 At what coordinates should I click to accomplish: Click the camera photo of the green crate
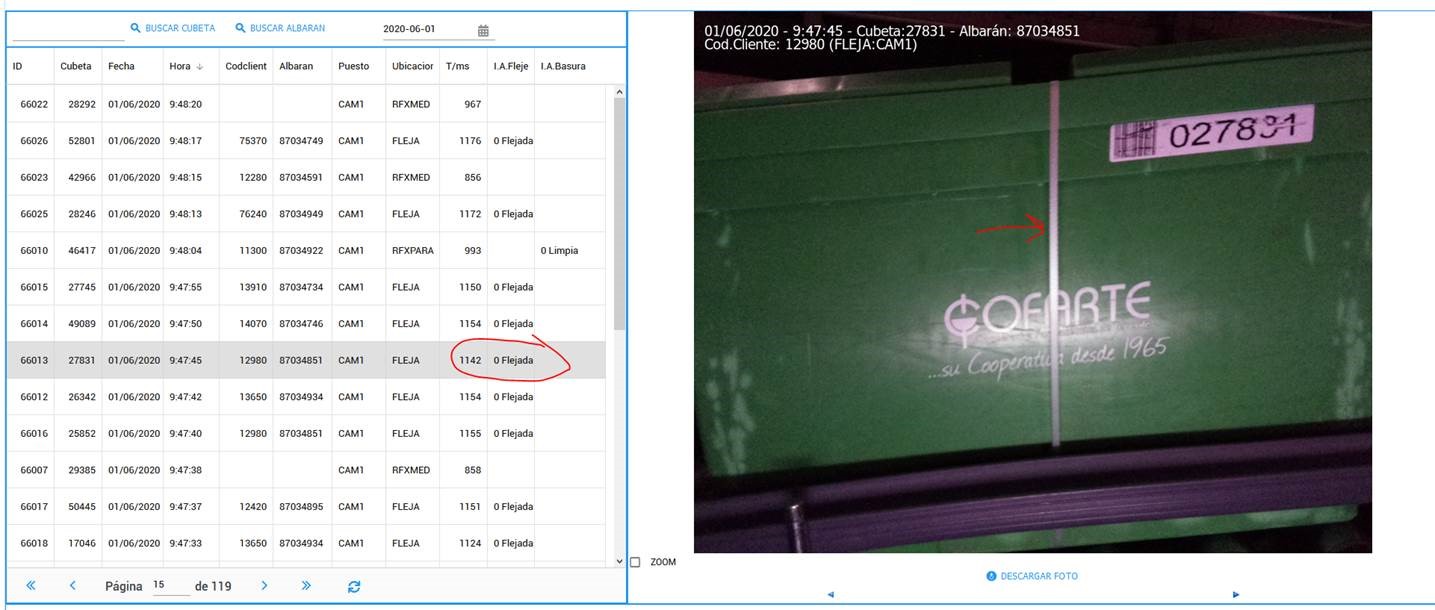point(1033,282)
